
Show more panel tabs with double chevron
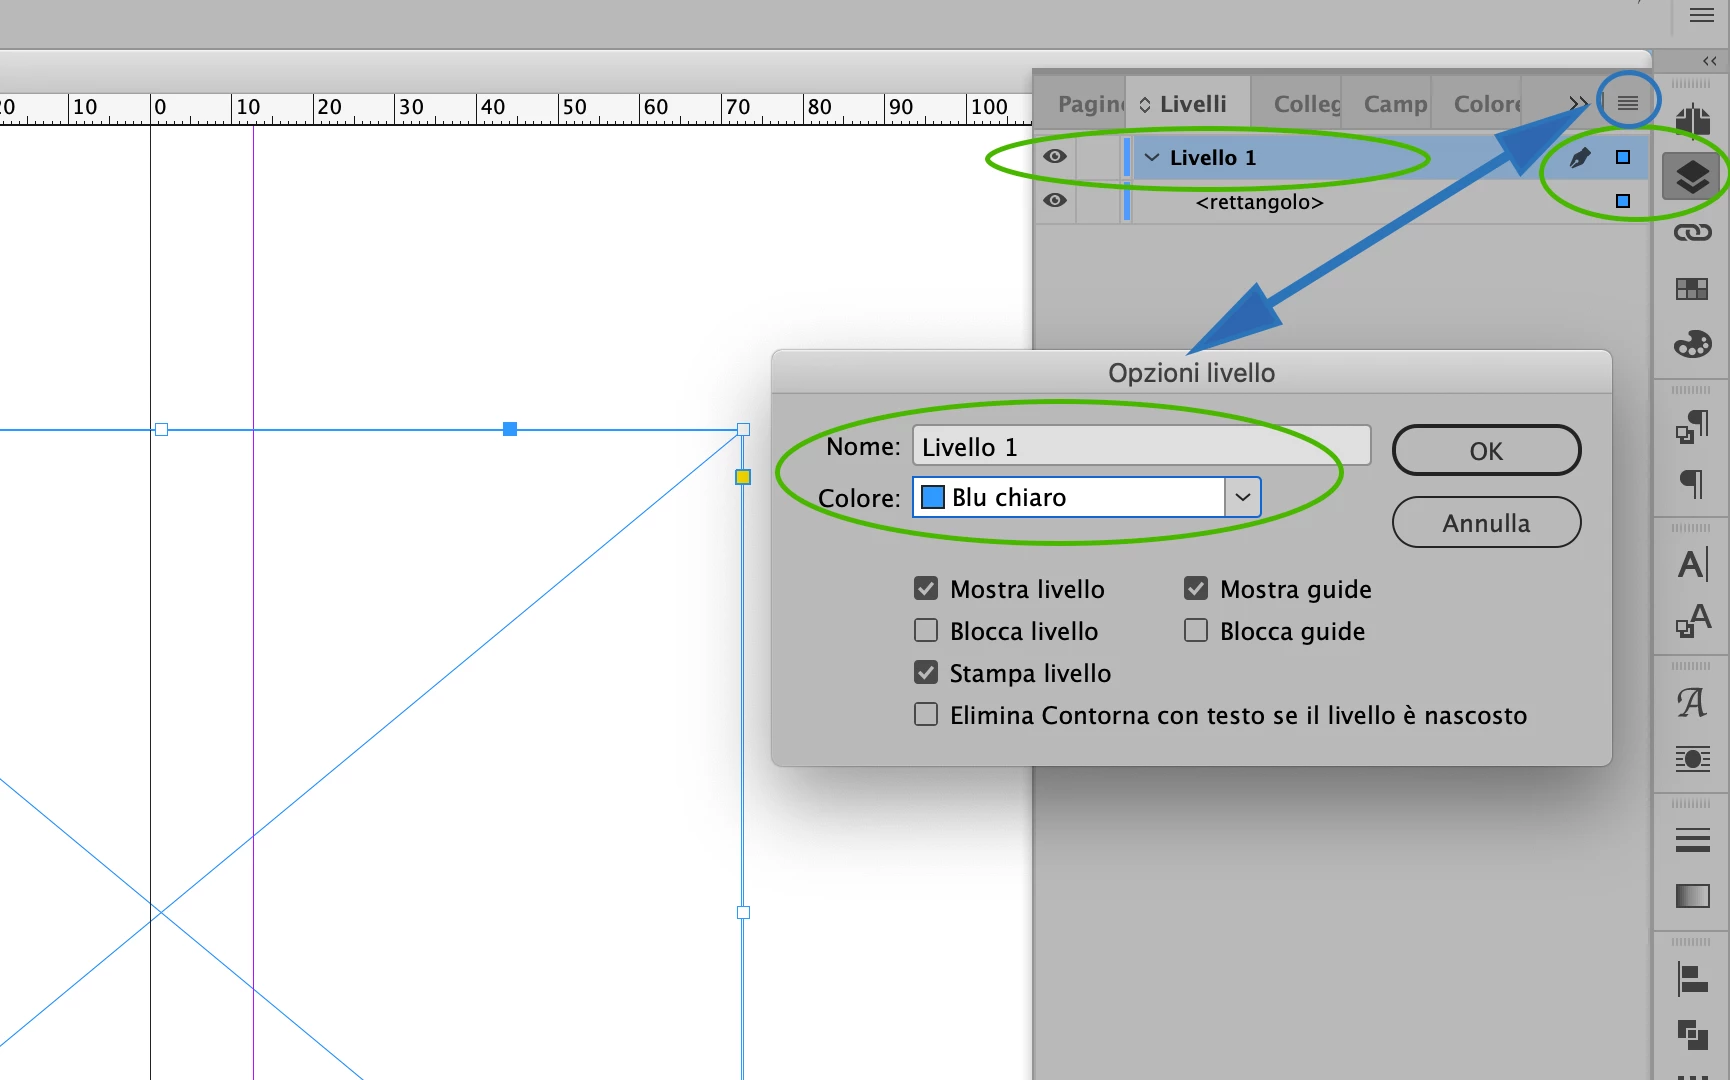(1578, 103)
